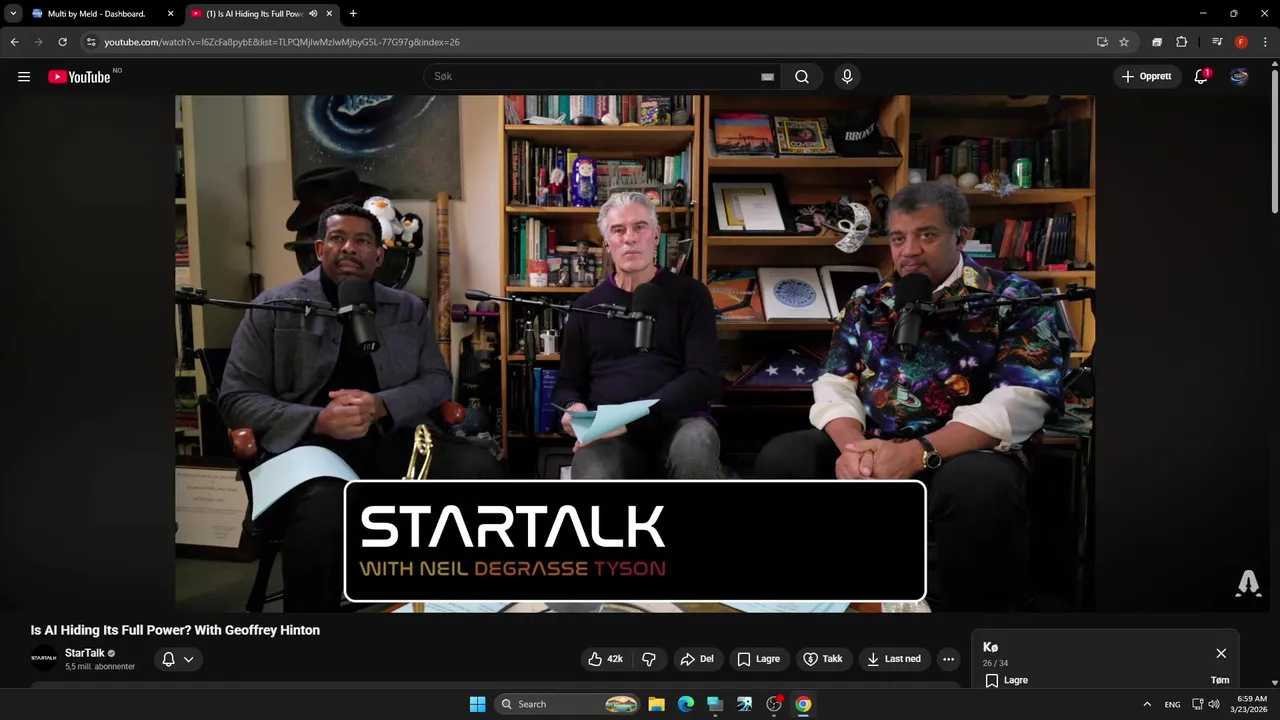Viewport: 1280px width, 720px height.
Task: Clear the queue with Tøm
Action: click(x=1220, y=680)
